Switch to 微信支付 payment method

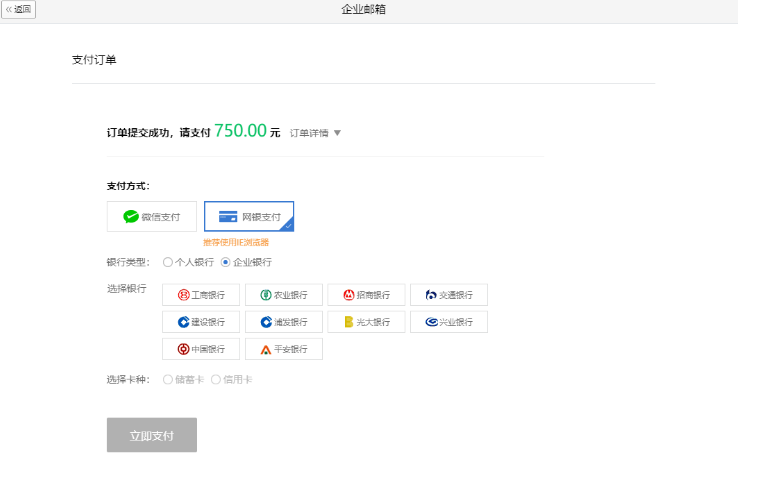click(x=152, y=216)
